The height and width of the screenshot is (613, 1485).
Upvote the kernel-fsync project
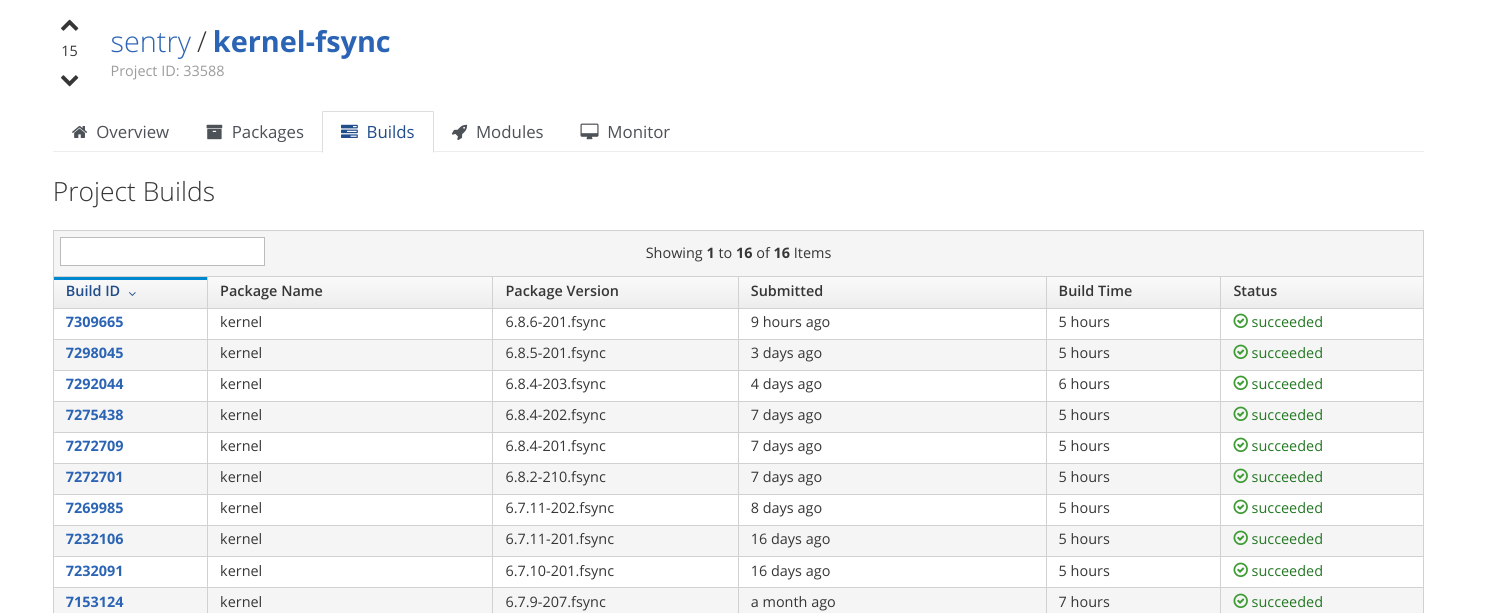(69, 26)
